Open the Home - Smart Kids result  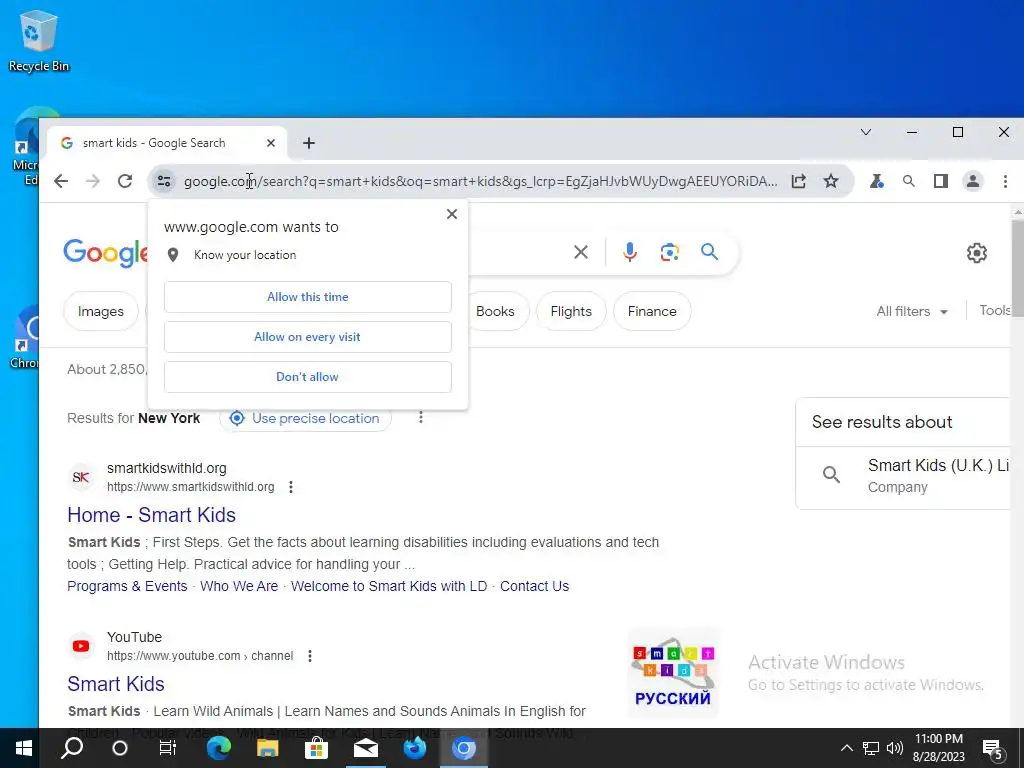tap(152, 515)
